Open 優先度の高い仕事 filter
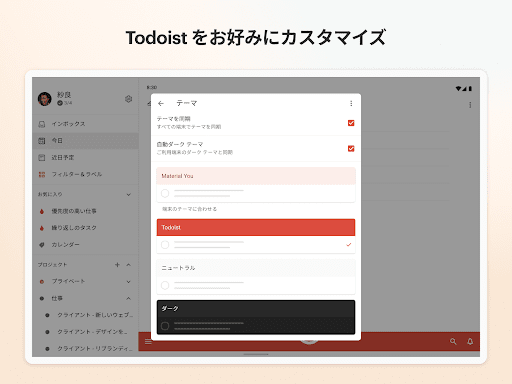This screenshot has width=512, height=384. (85, 211)
